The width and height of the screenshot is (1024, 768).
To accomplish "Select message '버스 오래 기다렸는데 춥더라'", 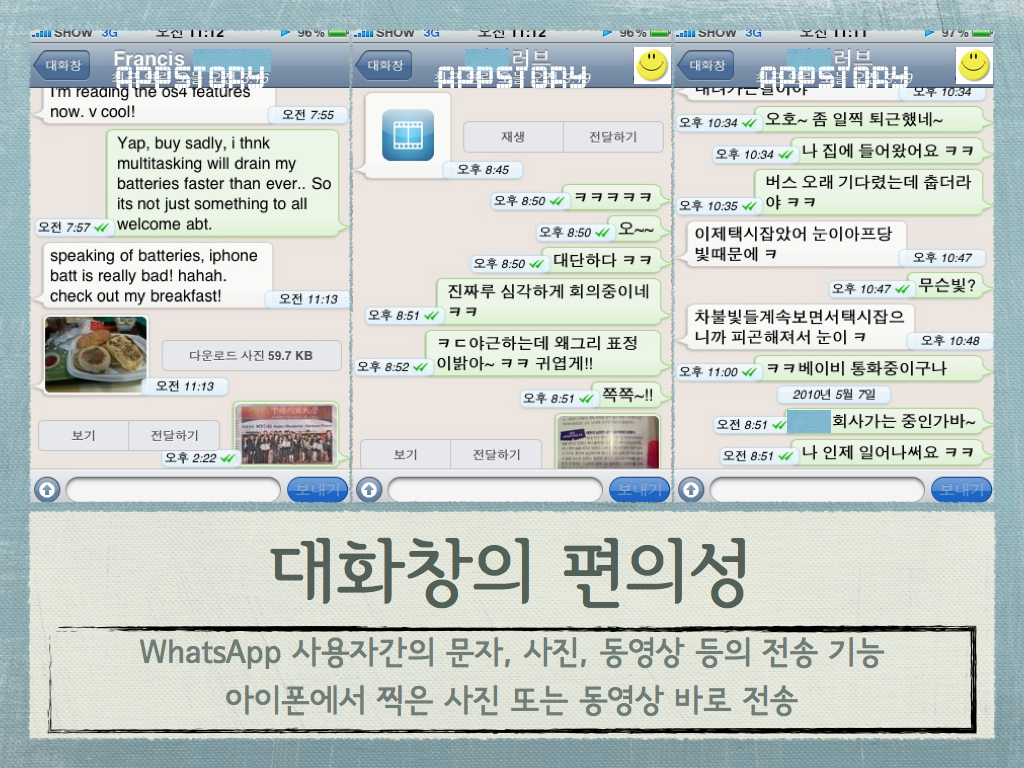I will tap(871, 192).
